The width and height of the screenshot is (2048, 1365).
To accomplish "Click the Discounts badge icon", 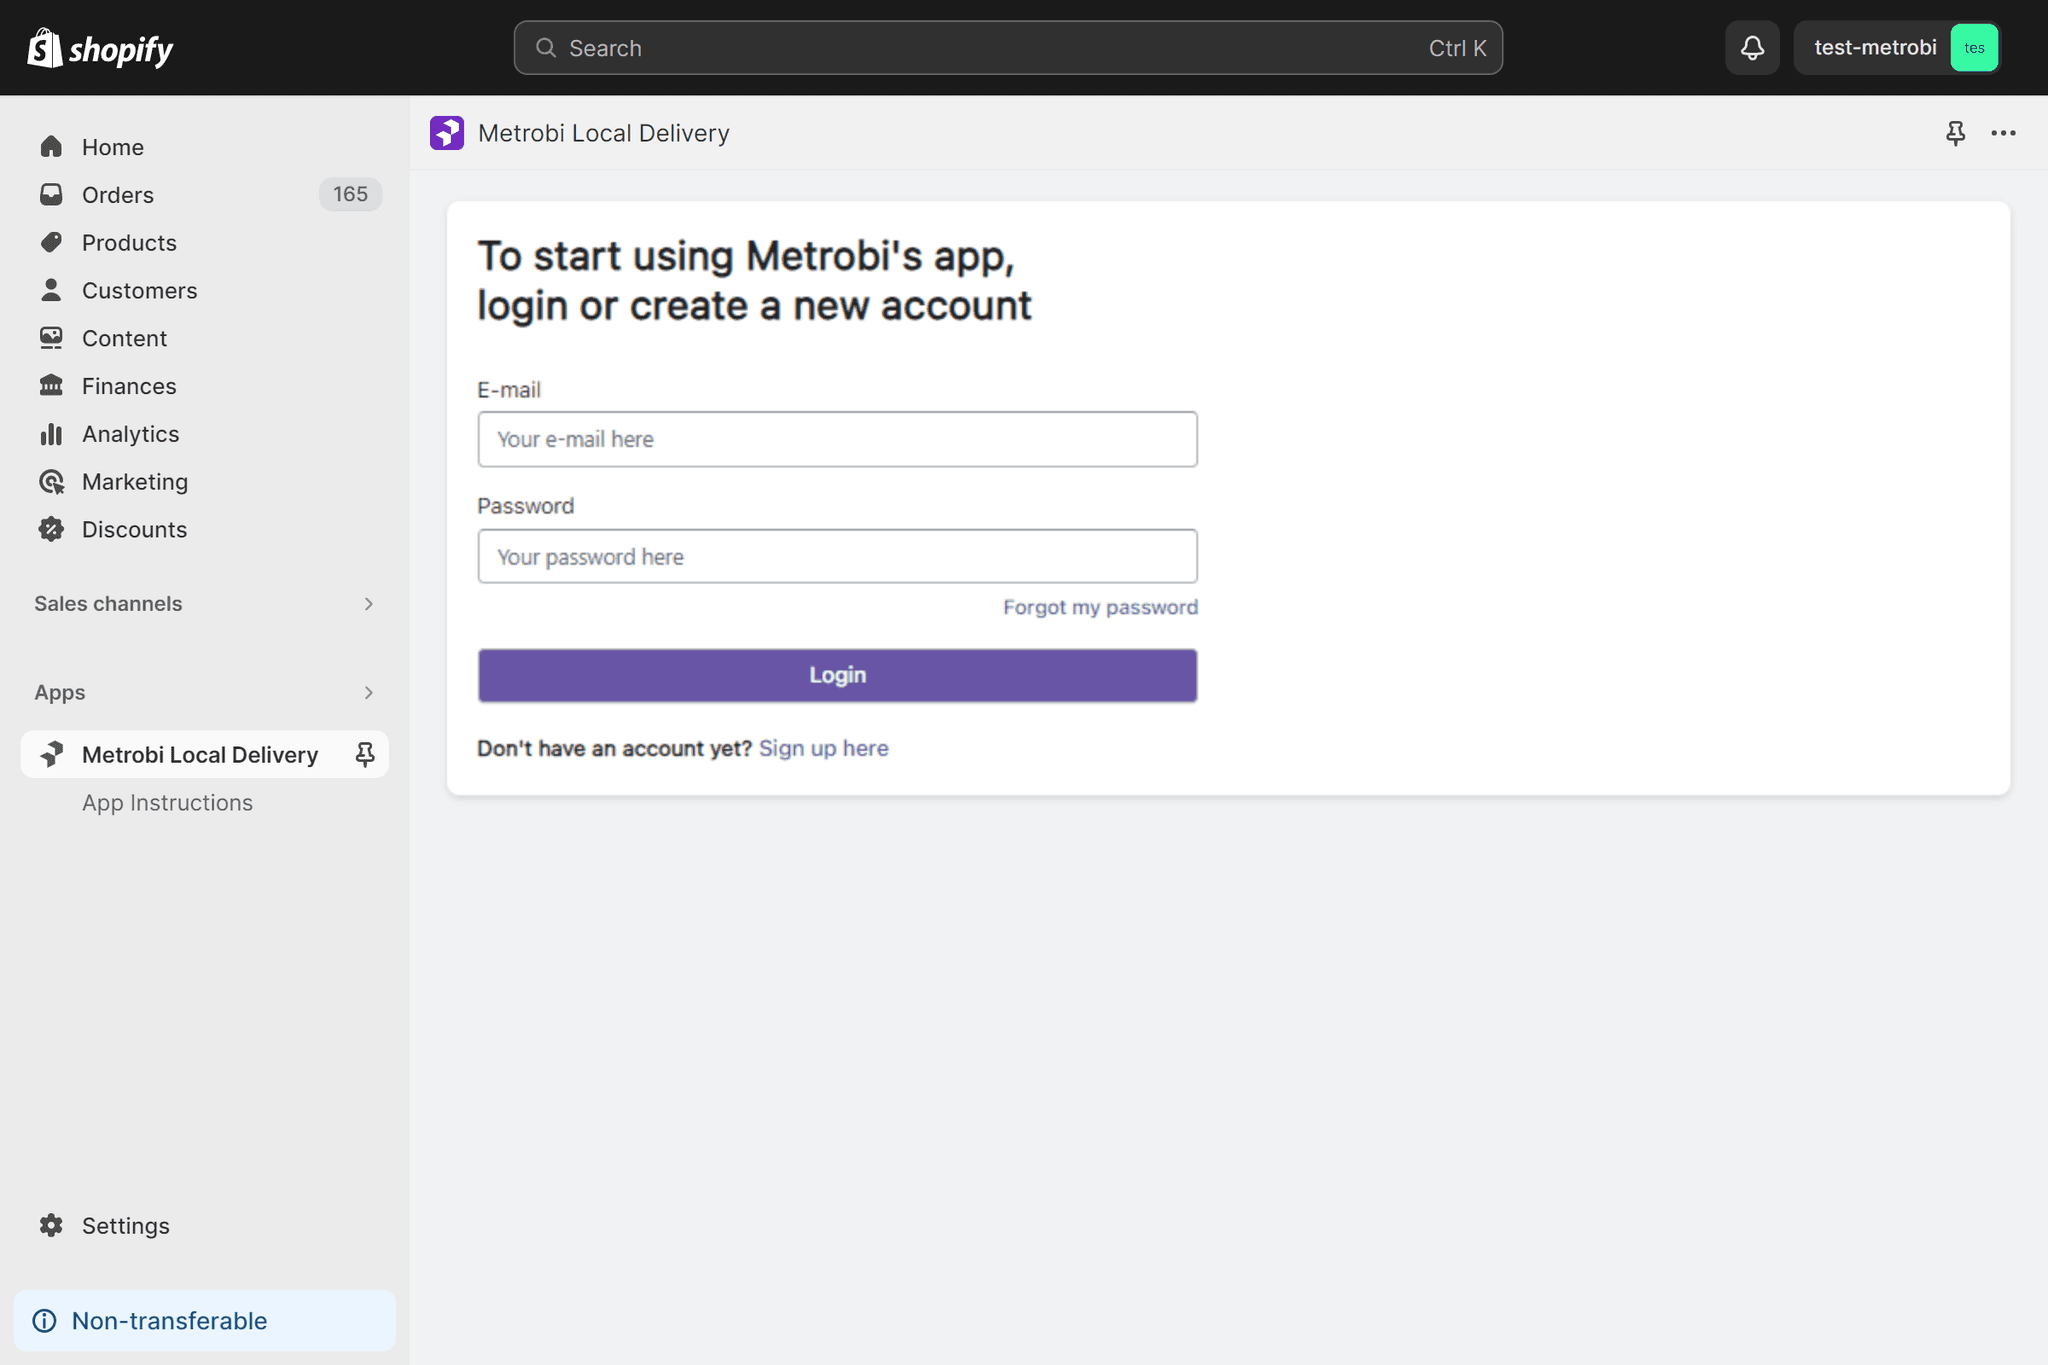I will pyautogui.click(x=51, y=529).
